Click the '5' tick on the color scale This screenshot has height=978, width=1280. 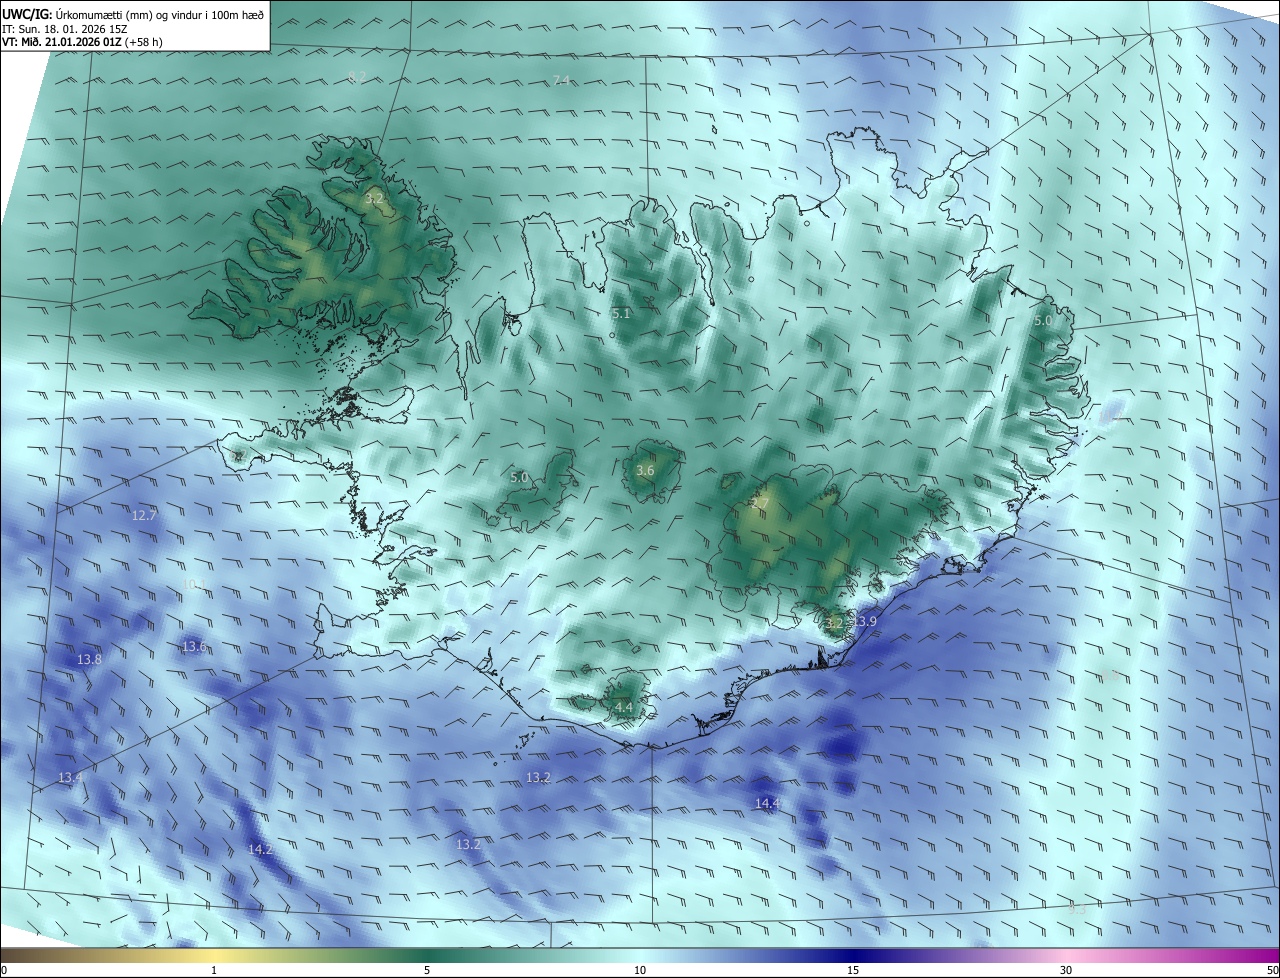(x=427, y=970)
